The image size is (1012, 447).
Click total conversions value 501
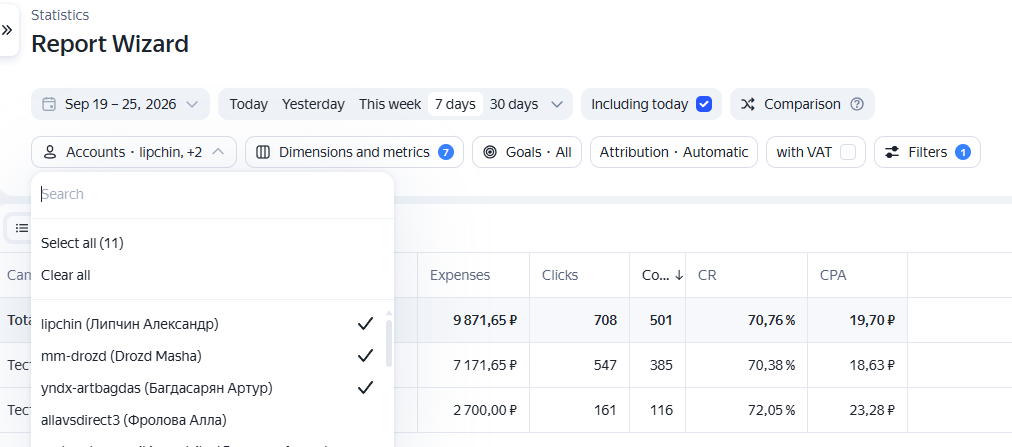[x=661, y=321]
